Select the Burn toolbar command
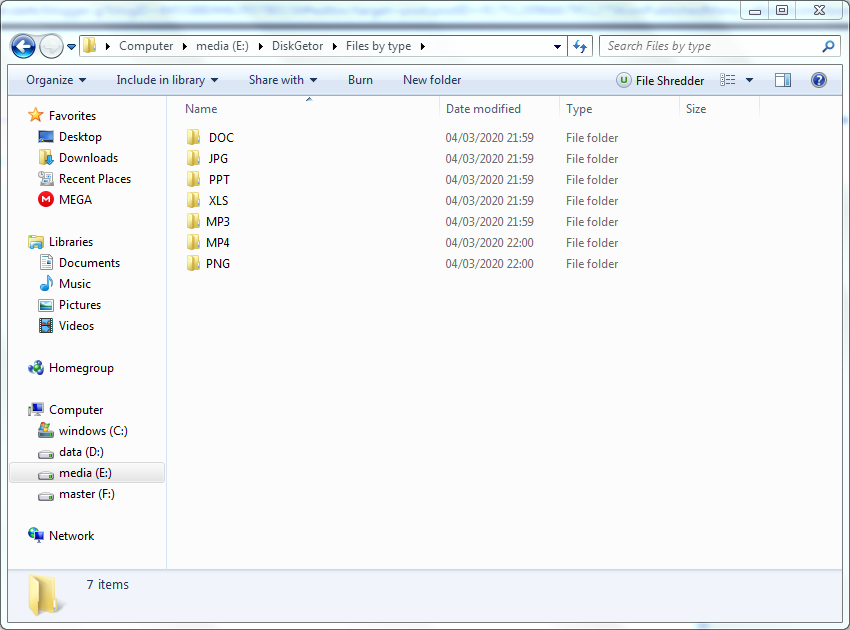850x630 pixels. coord(360,79)
